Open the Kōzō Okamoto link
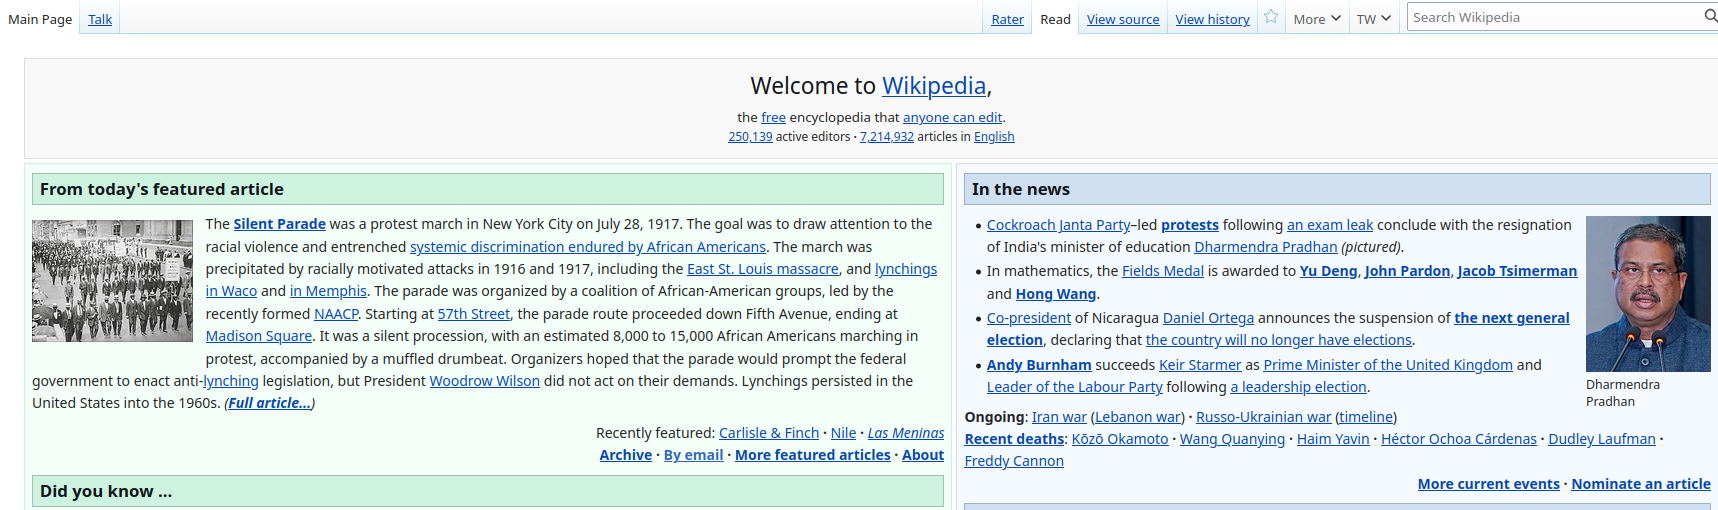 point(1120,439)
